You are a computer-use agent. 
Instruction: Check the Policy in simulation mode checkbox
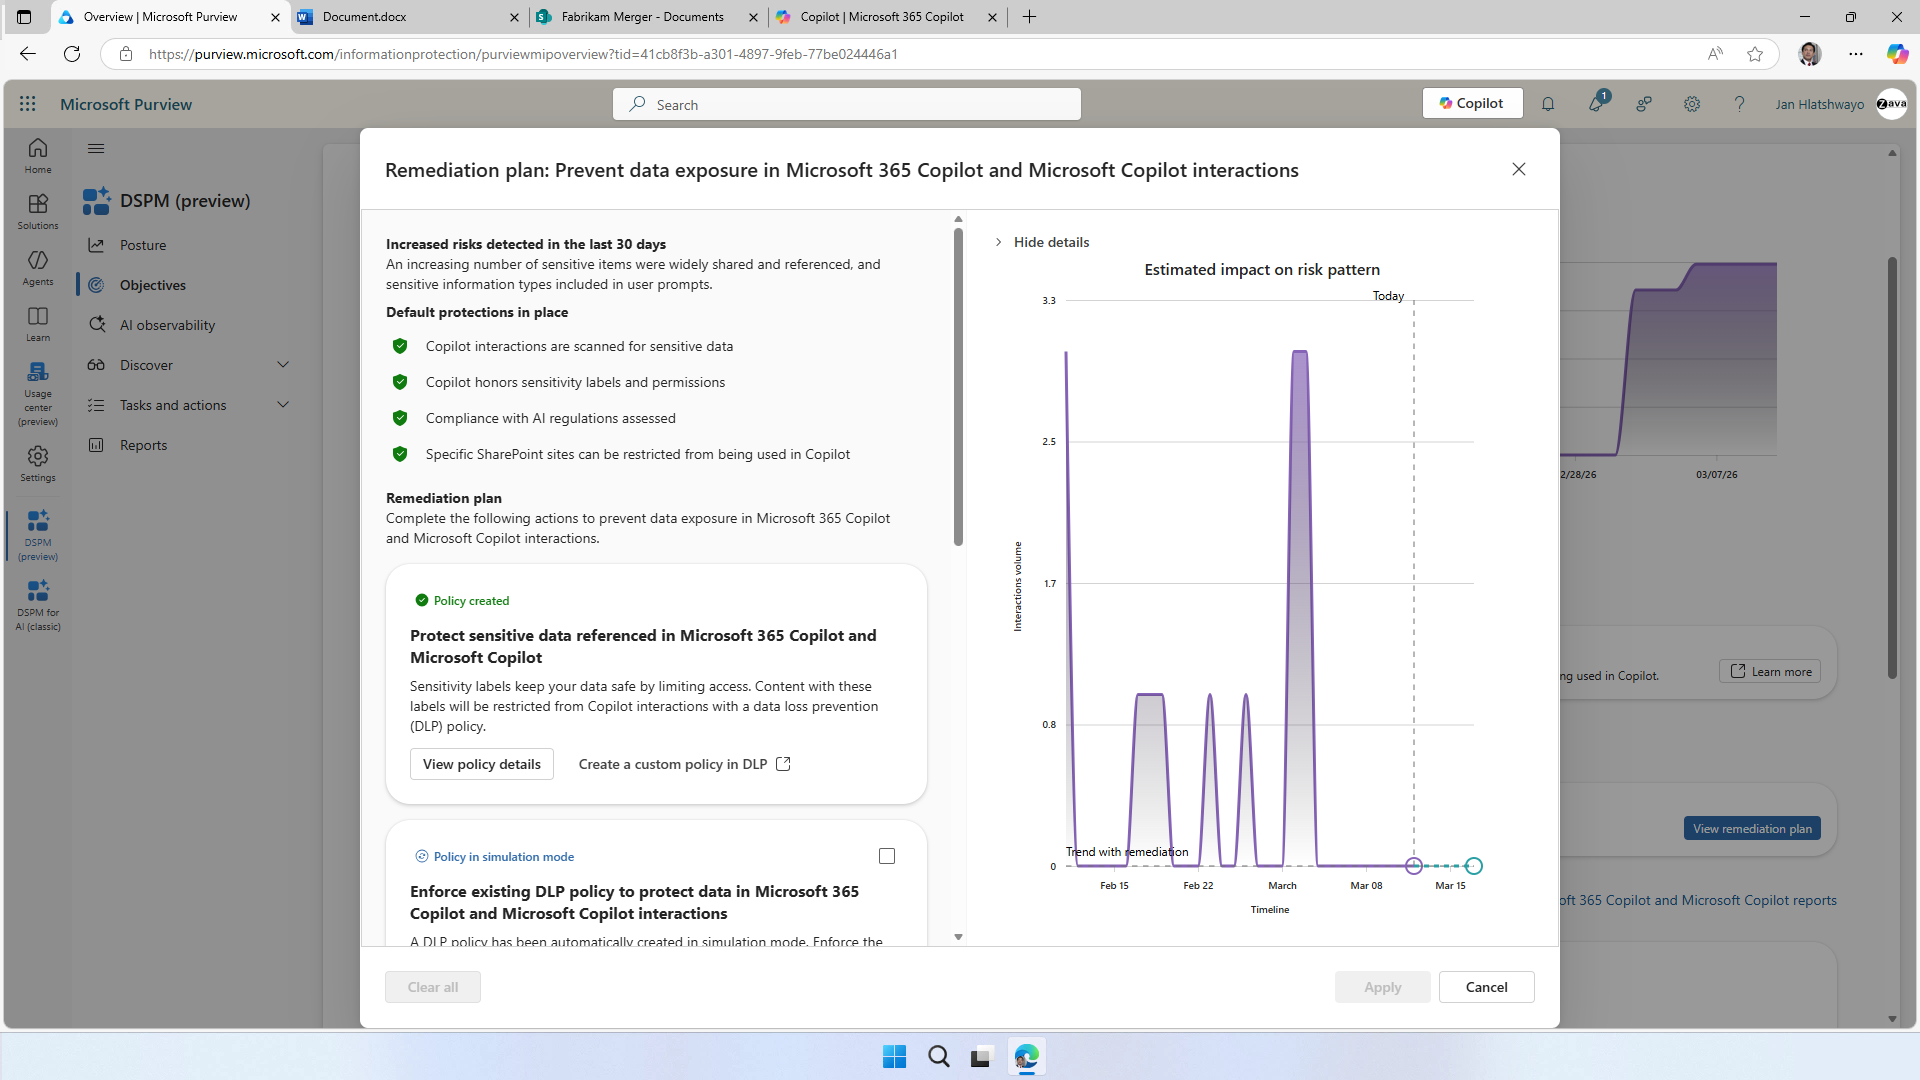tap(887, 856)
